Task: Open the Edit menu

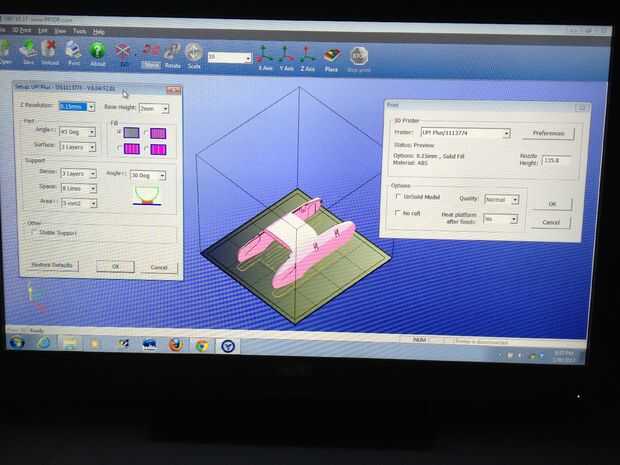Action: pos(43,30)
